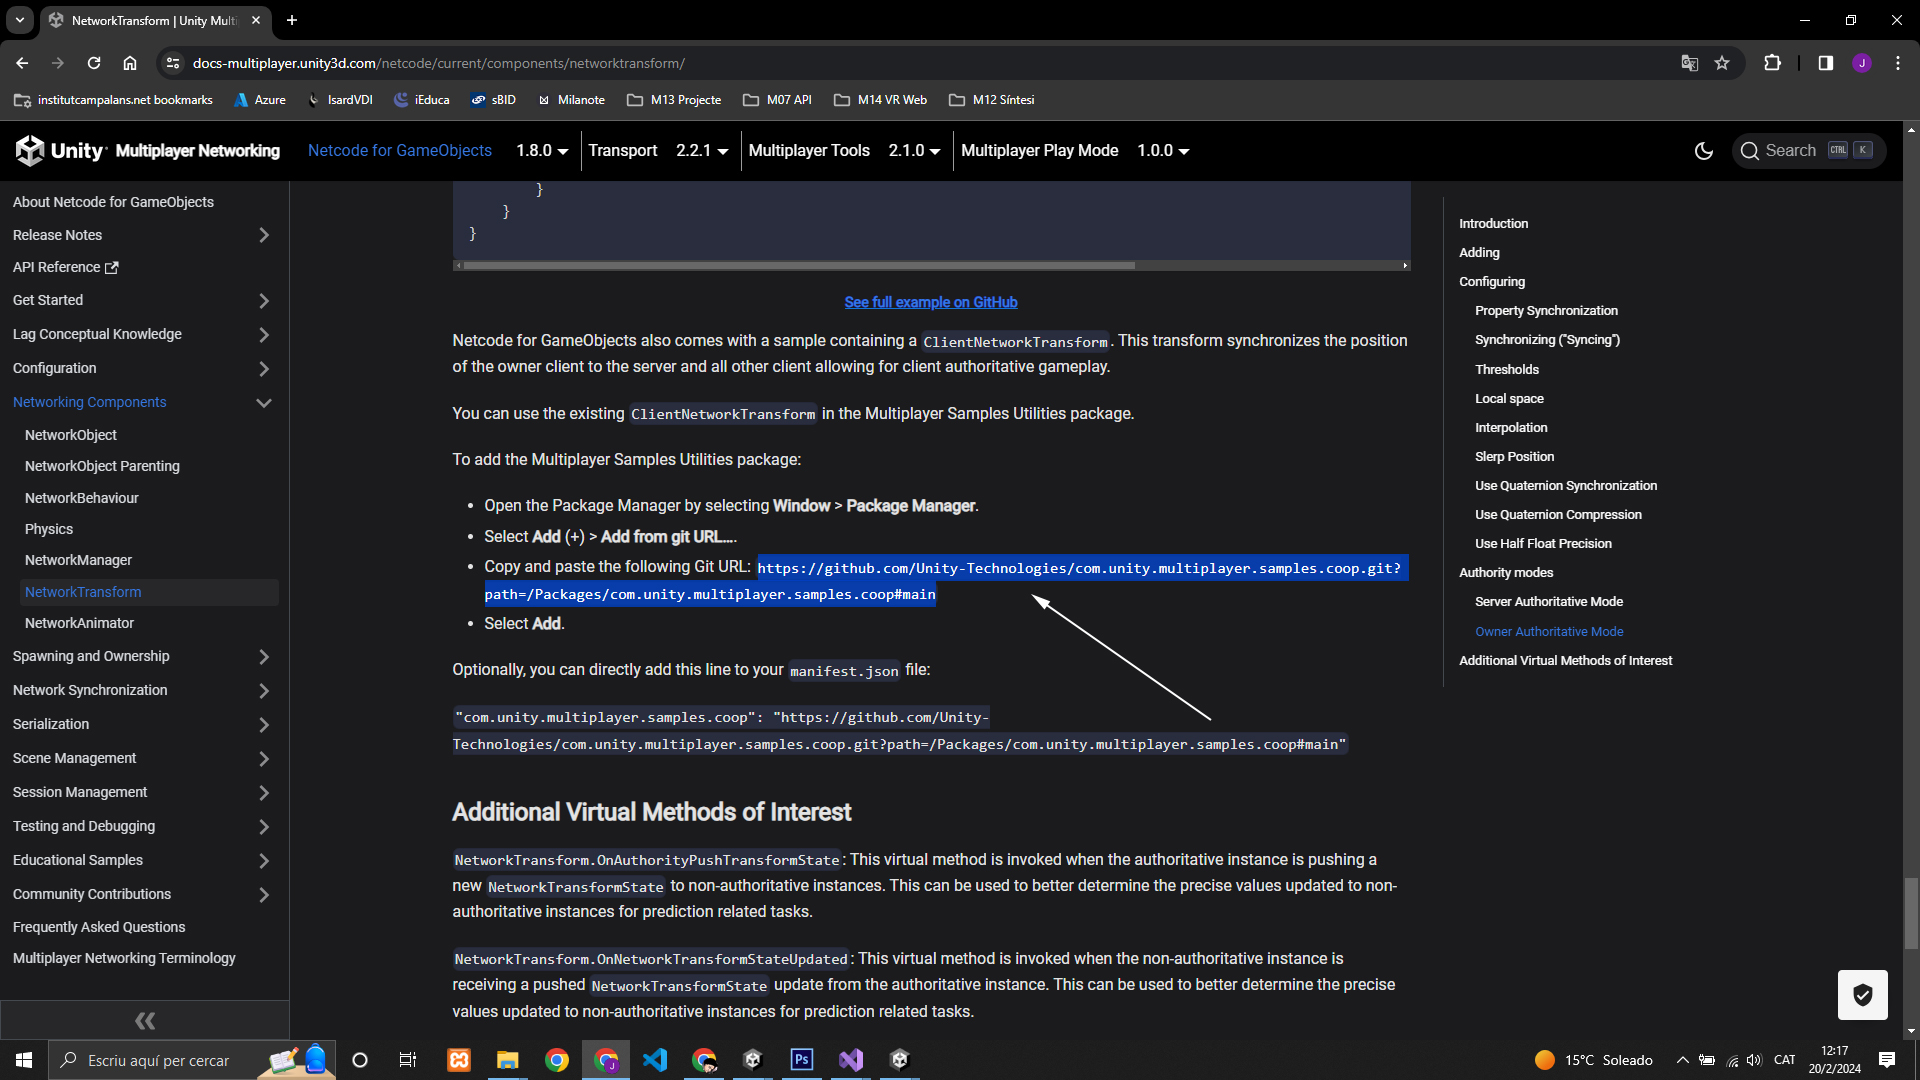Collapse the Networking Components section
1920x1080 pixels.
263,403
